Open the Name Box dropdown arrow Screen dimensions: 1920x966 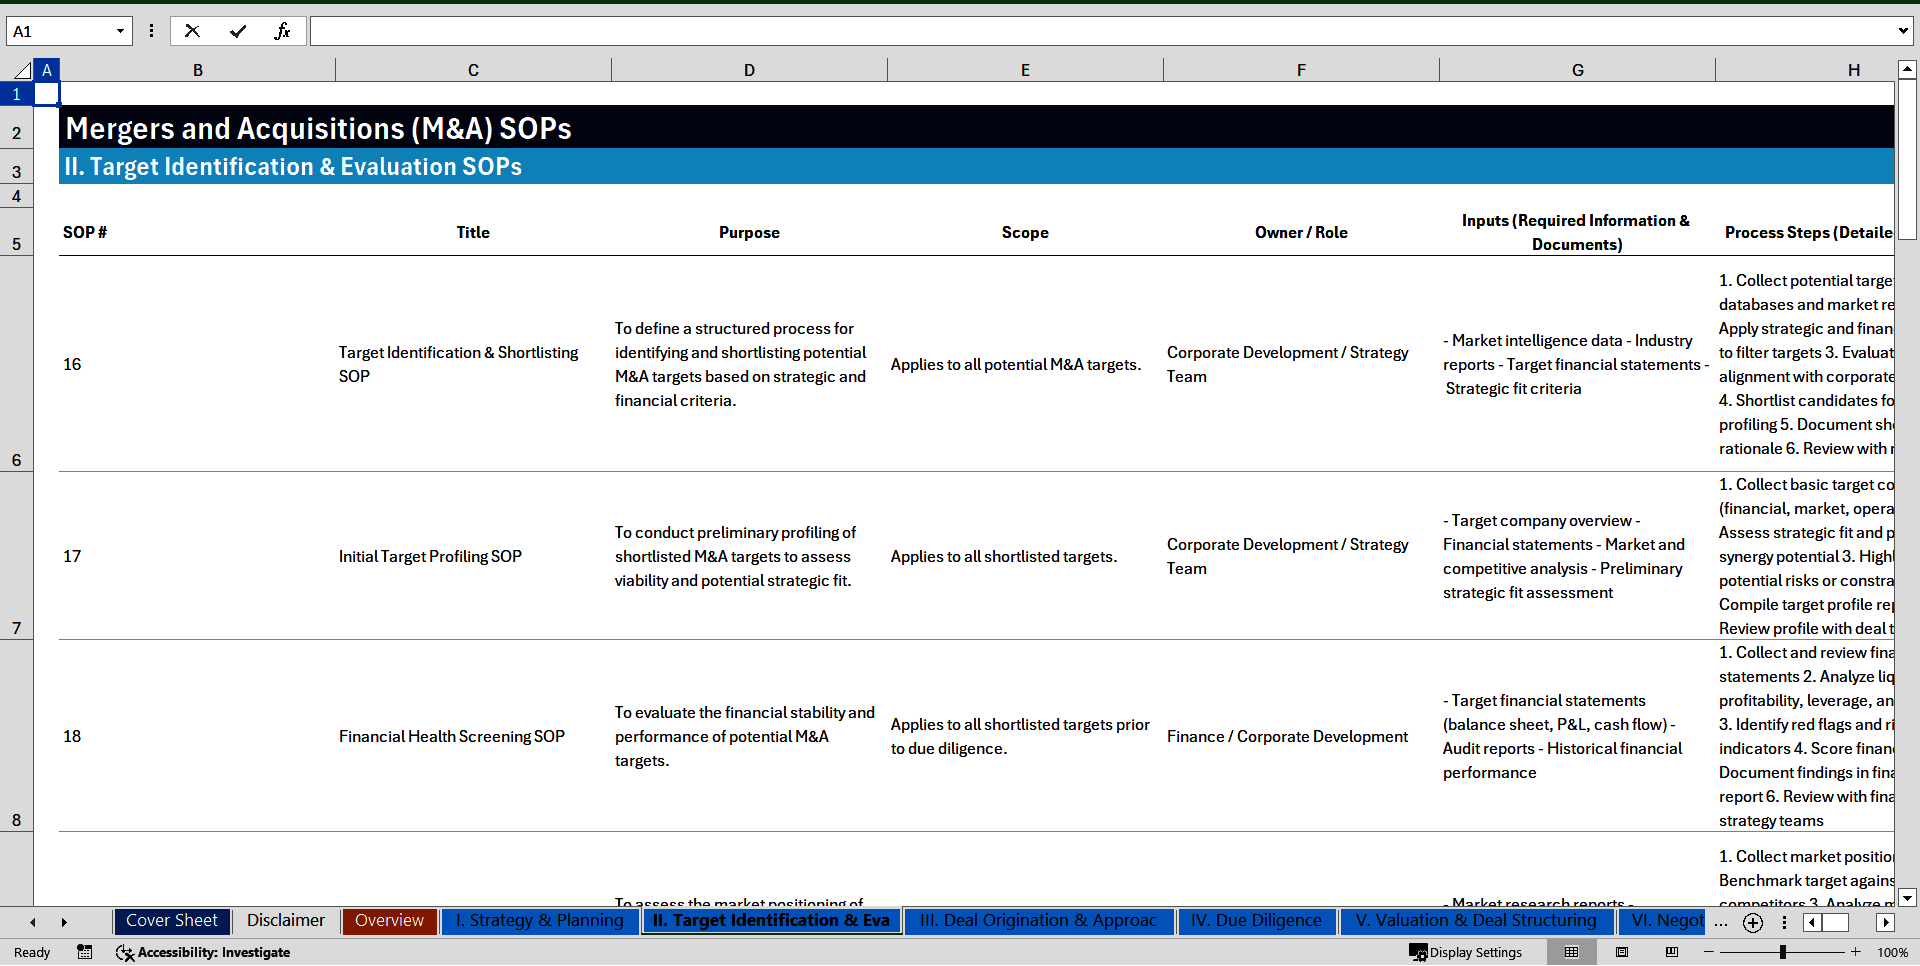(120, 31)
